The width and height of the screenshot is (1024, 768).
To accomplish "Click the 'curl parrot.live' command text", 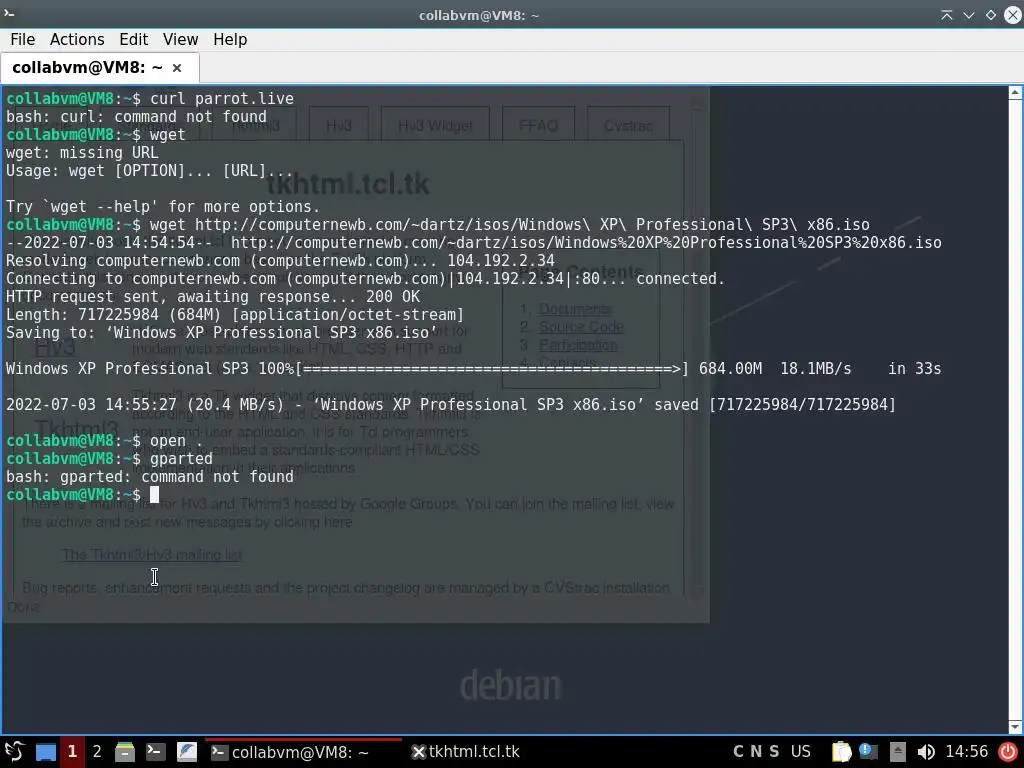I will (x=222, y=99).
